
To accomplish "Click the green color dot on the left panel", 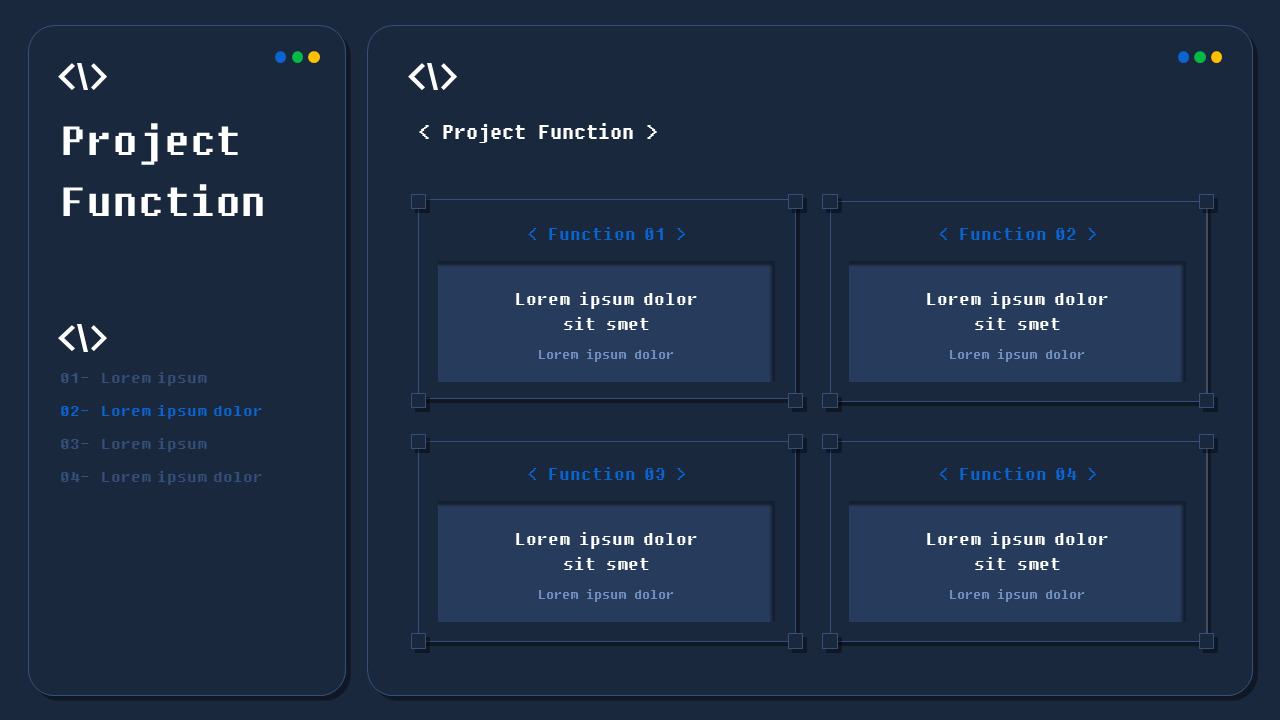I will point(297,57).
